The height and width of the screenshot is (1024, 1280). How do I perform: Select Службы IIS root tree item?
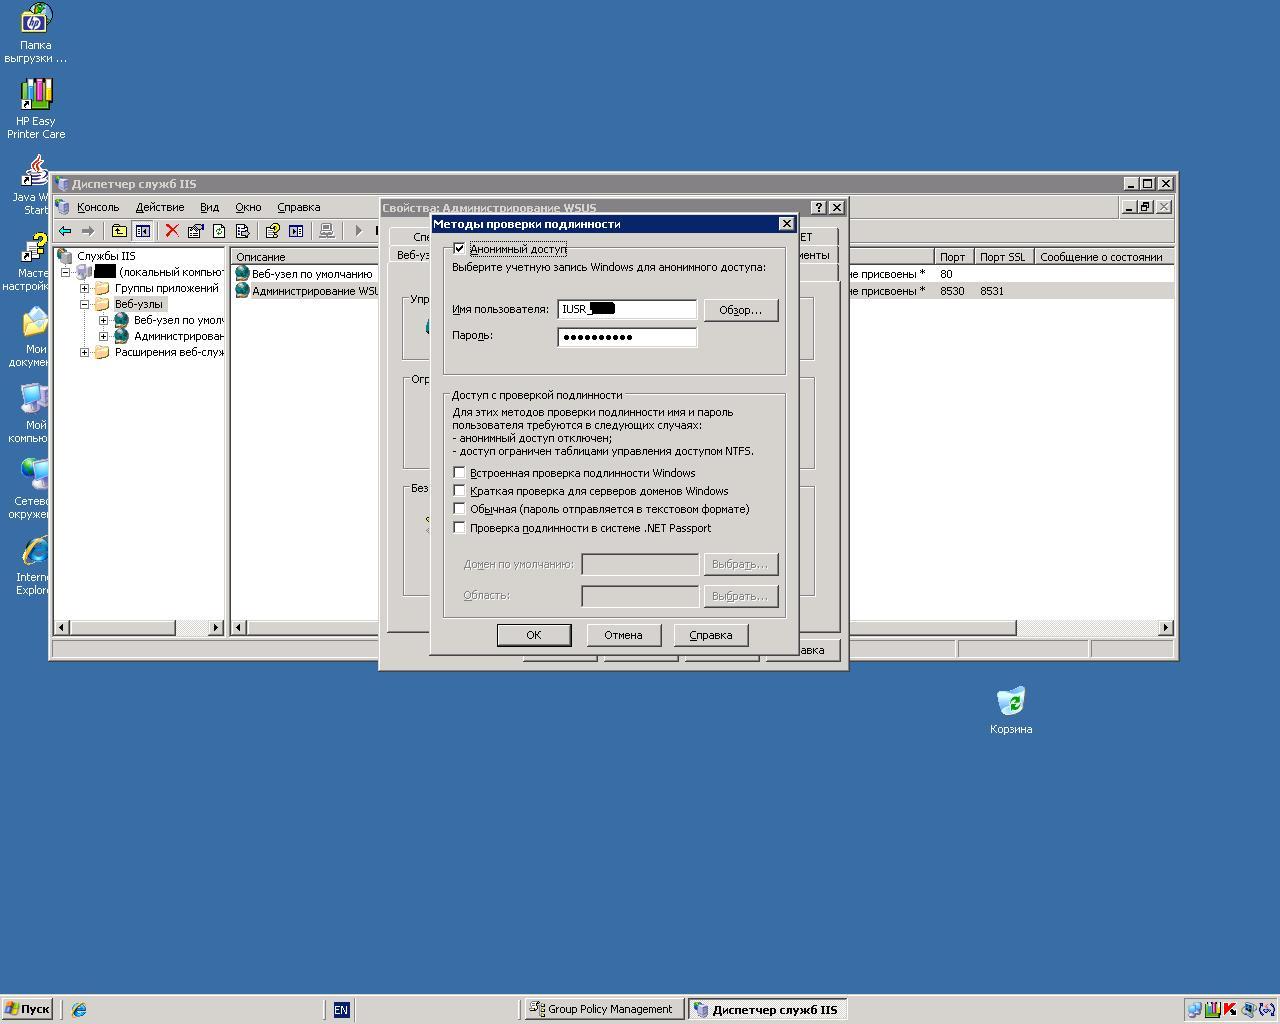click(x=106, y=256)
